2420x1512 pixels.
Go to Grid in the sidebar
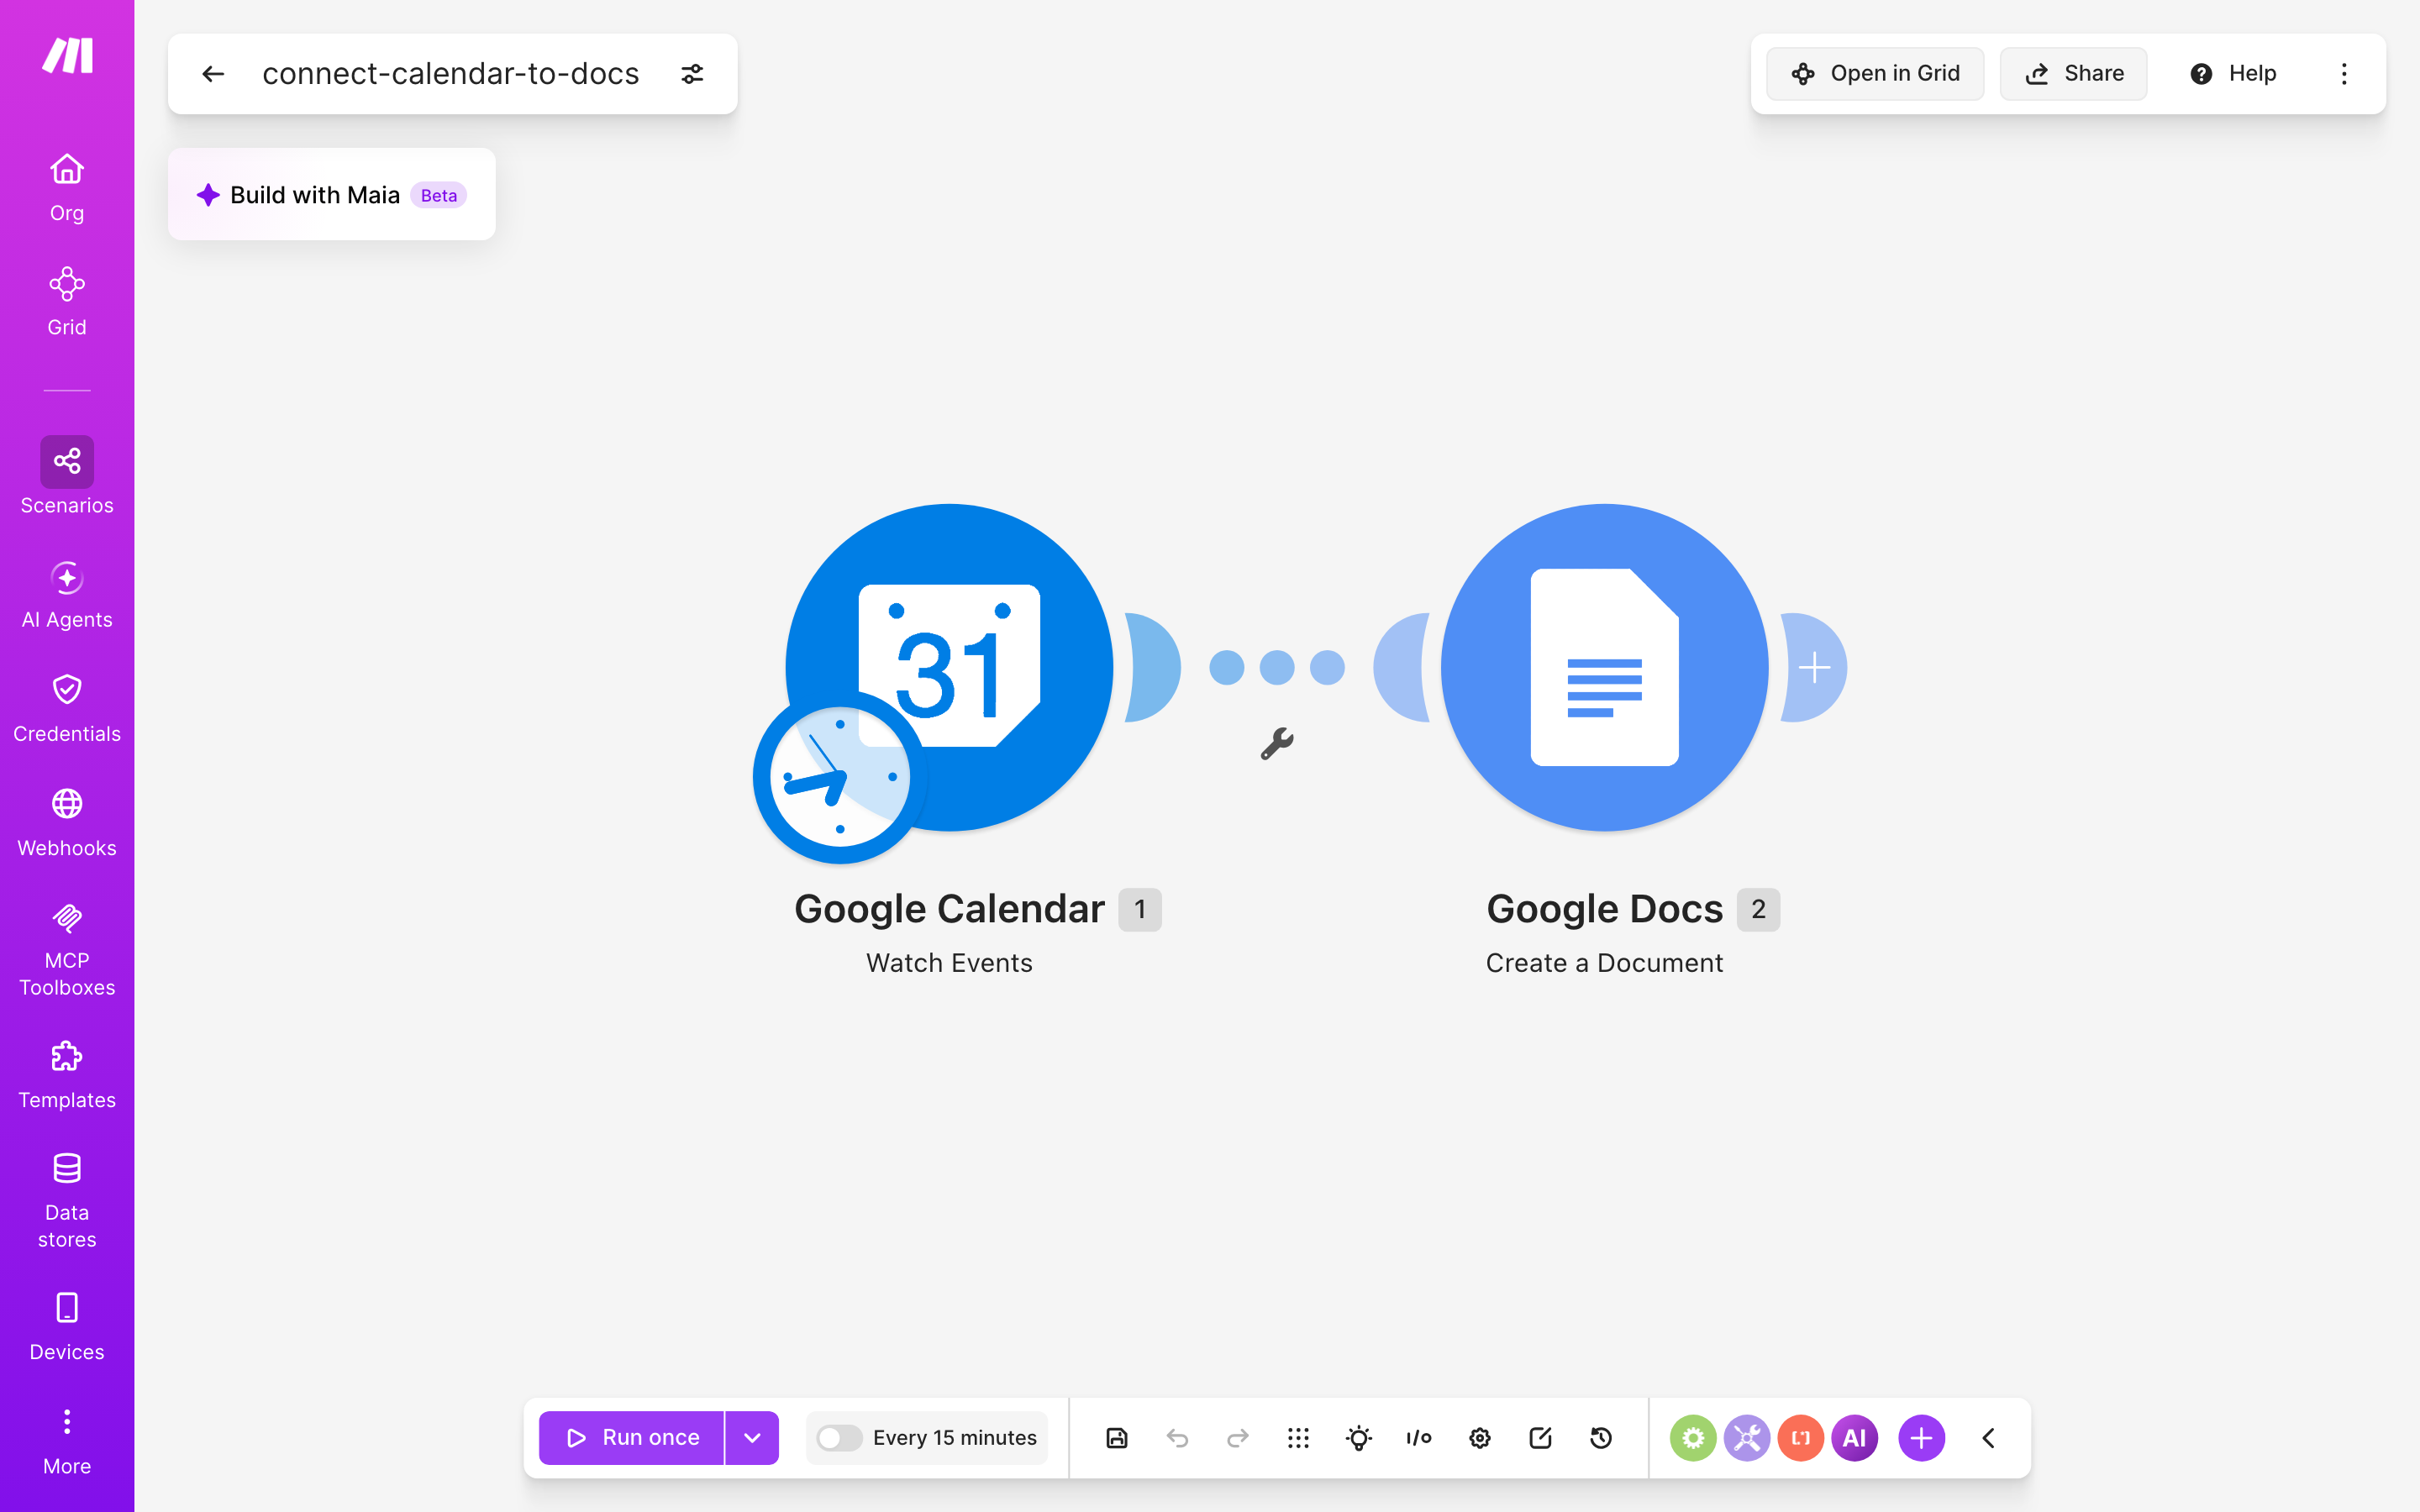click(67, 302)
